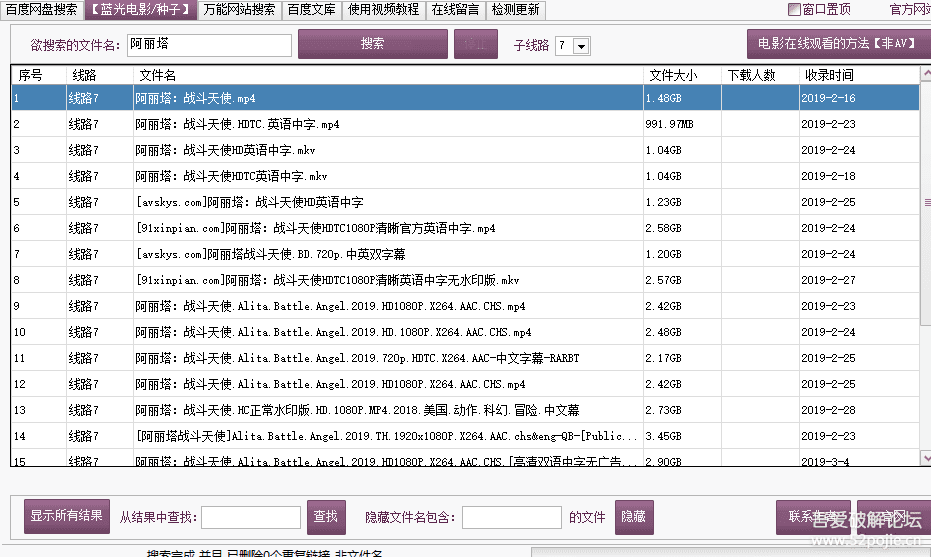Go to the 在线留言 tab
Viewport: 931px width, 557px height.
456,10
